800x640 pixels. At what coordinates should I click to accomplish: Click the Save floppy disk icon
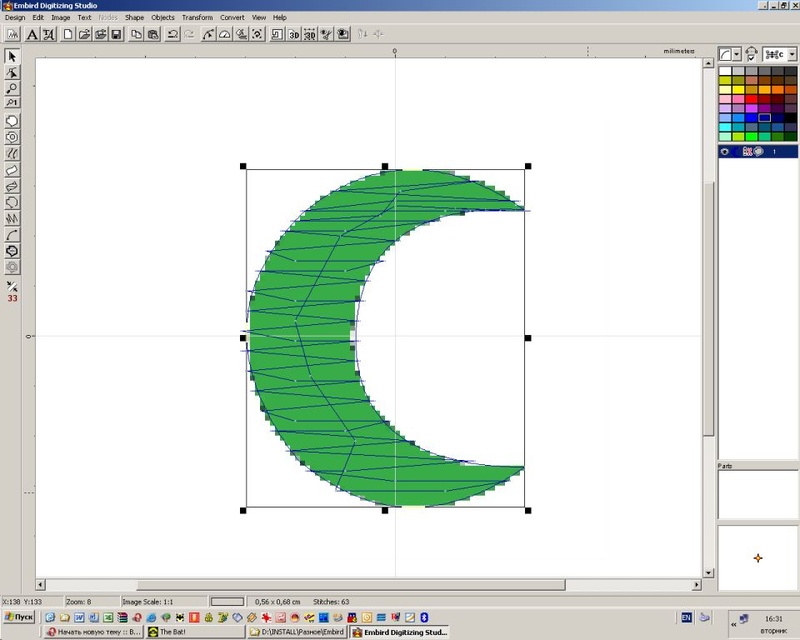click(x=116, y=35)
